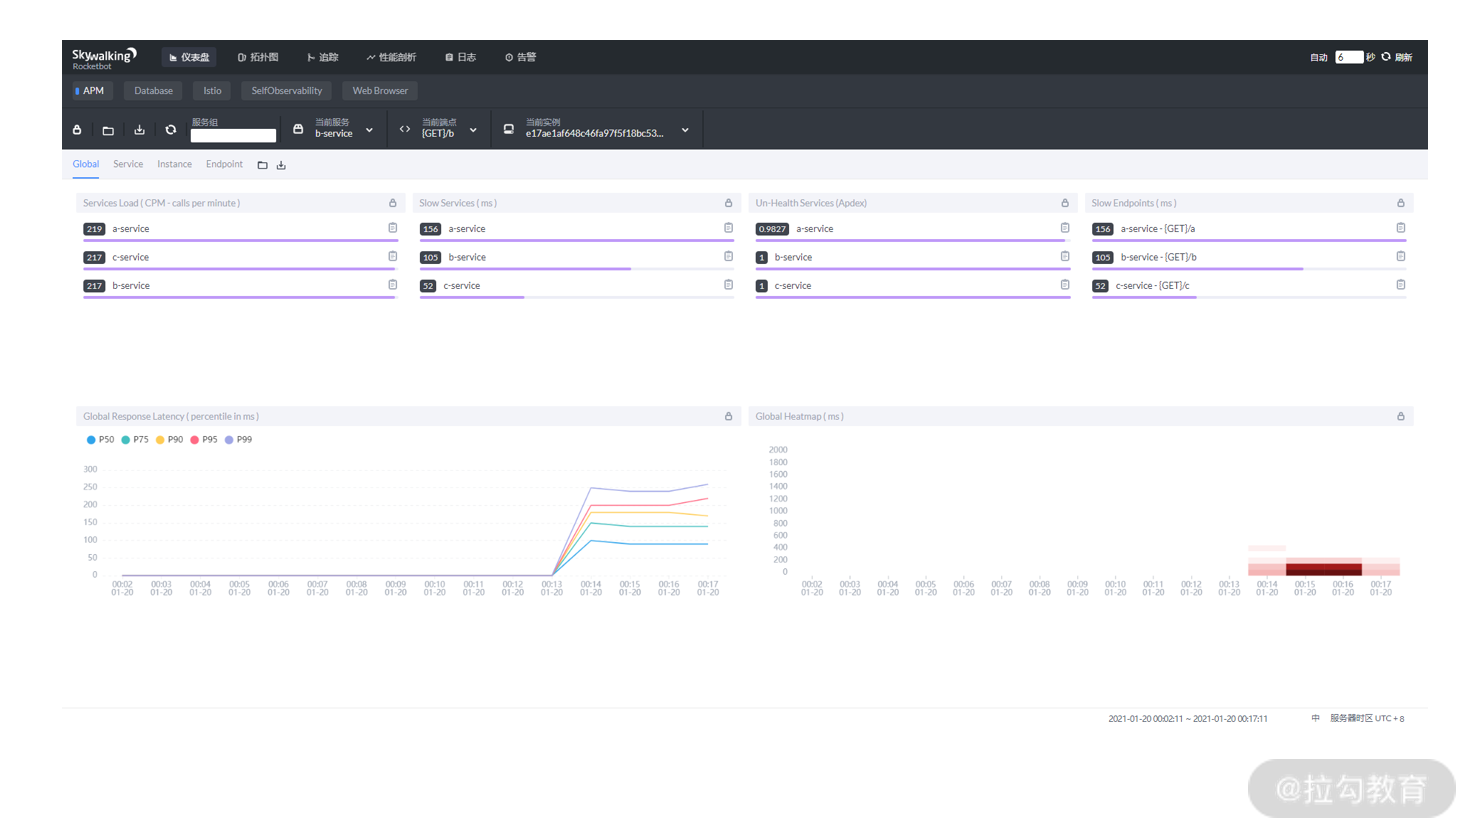Copy a-service name in Services Load
The width and height of the screenshot is (1475, 837).
[x=393, y=228]
